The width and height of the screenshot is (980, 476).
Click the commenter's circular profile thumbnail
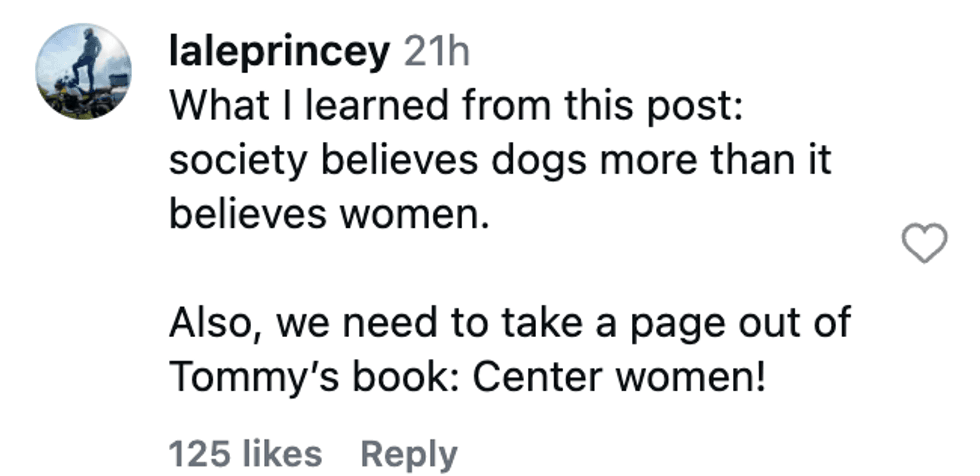84,71
